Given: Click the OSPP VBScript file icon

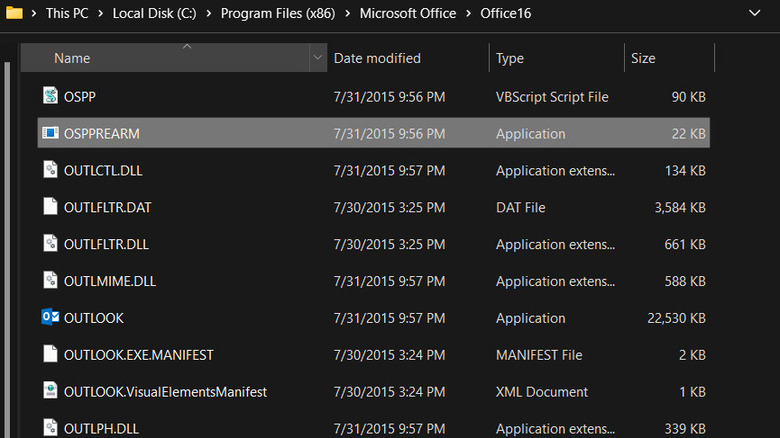Looking at the screenshot, I should coord(50,95).
